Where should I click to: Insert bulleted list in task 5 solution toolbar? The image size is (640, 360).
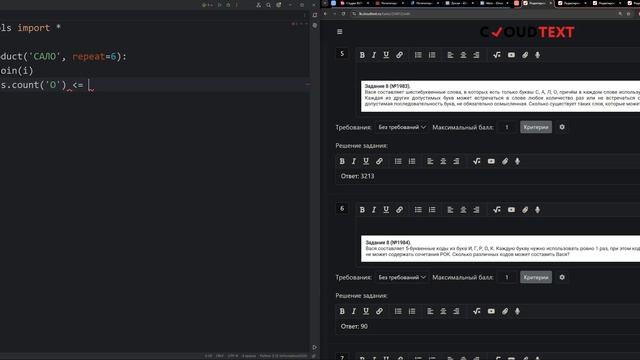click(x=398, y=161)
